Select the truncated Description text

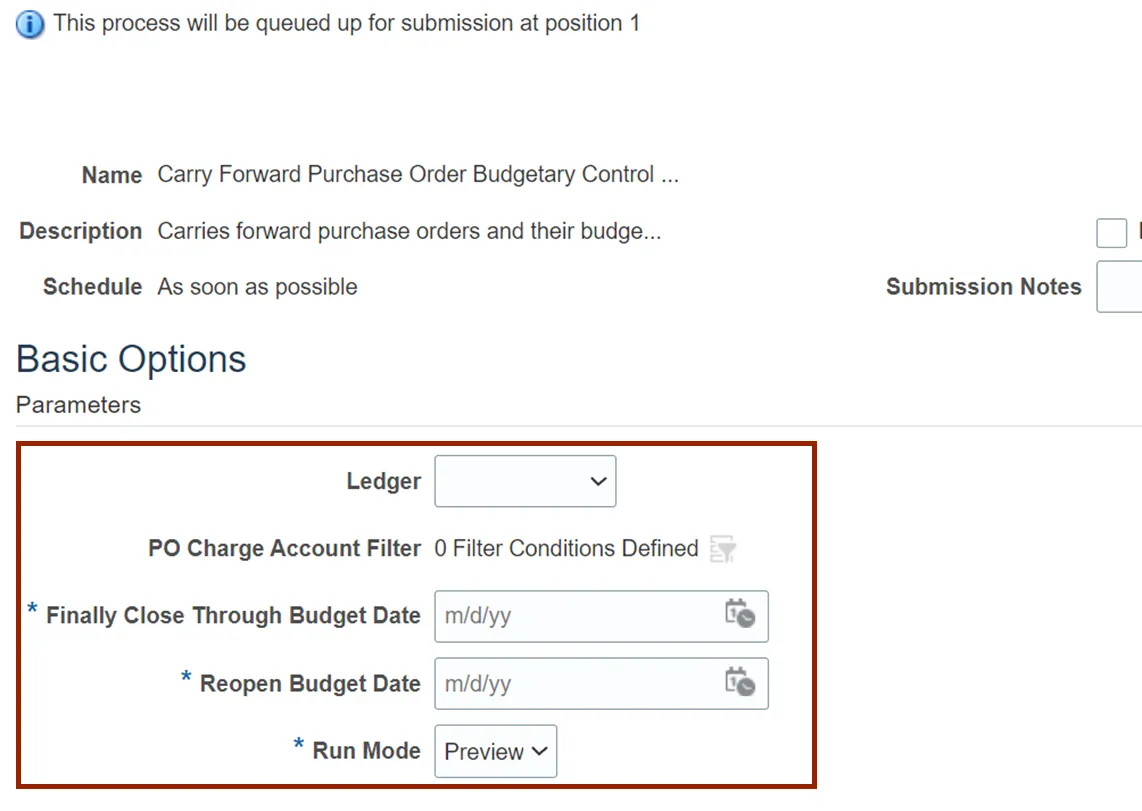409,231
